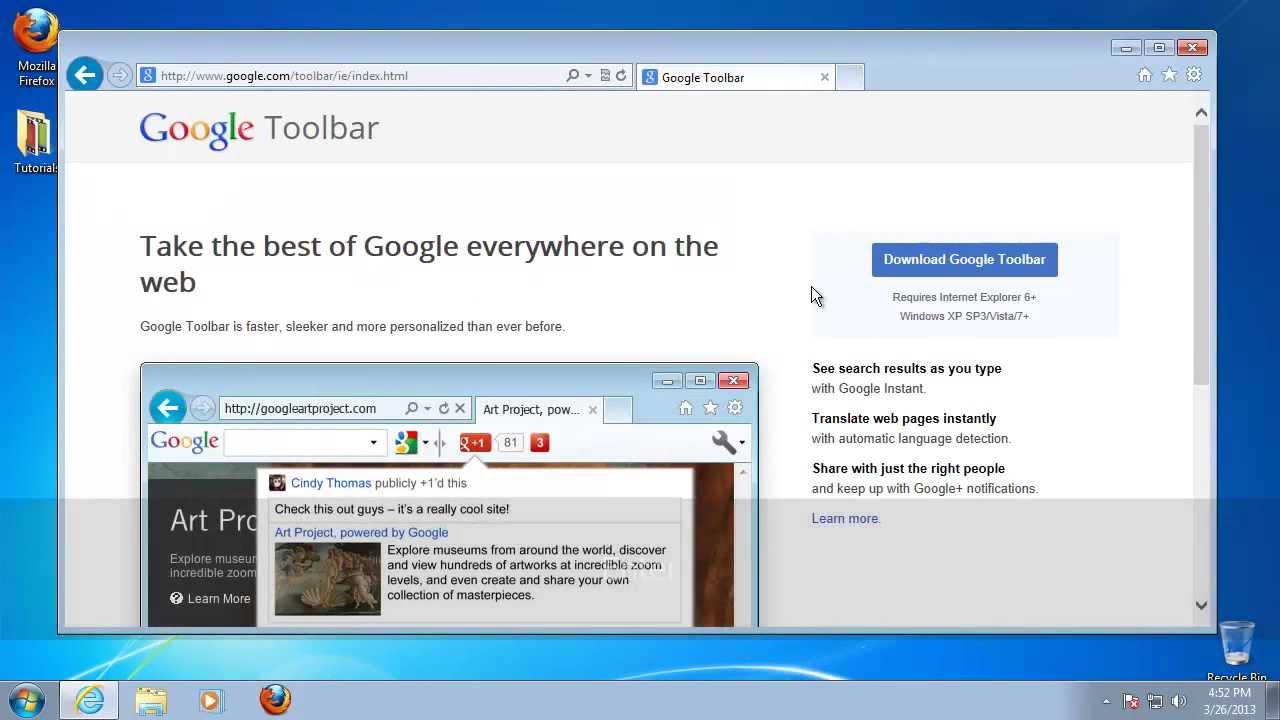1280x720 pixels.
Task: Click the 81 share count box
Action: coord(510,442)
